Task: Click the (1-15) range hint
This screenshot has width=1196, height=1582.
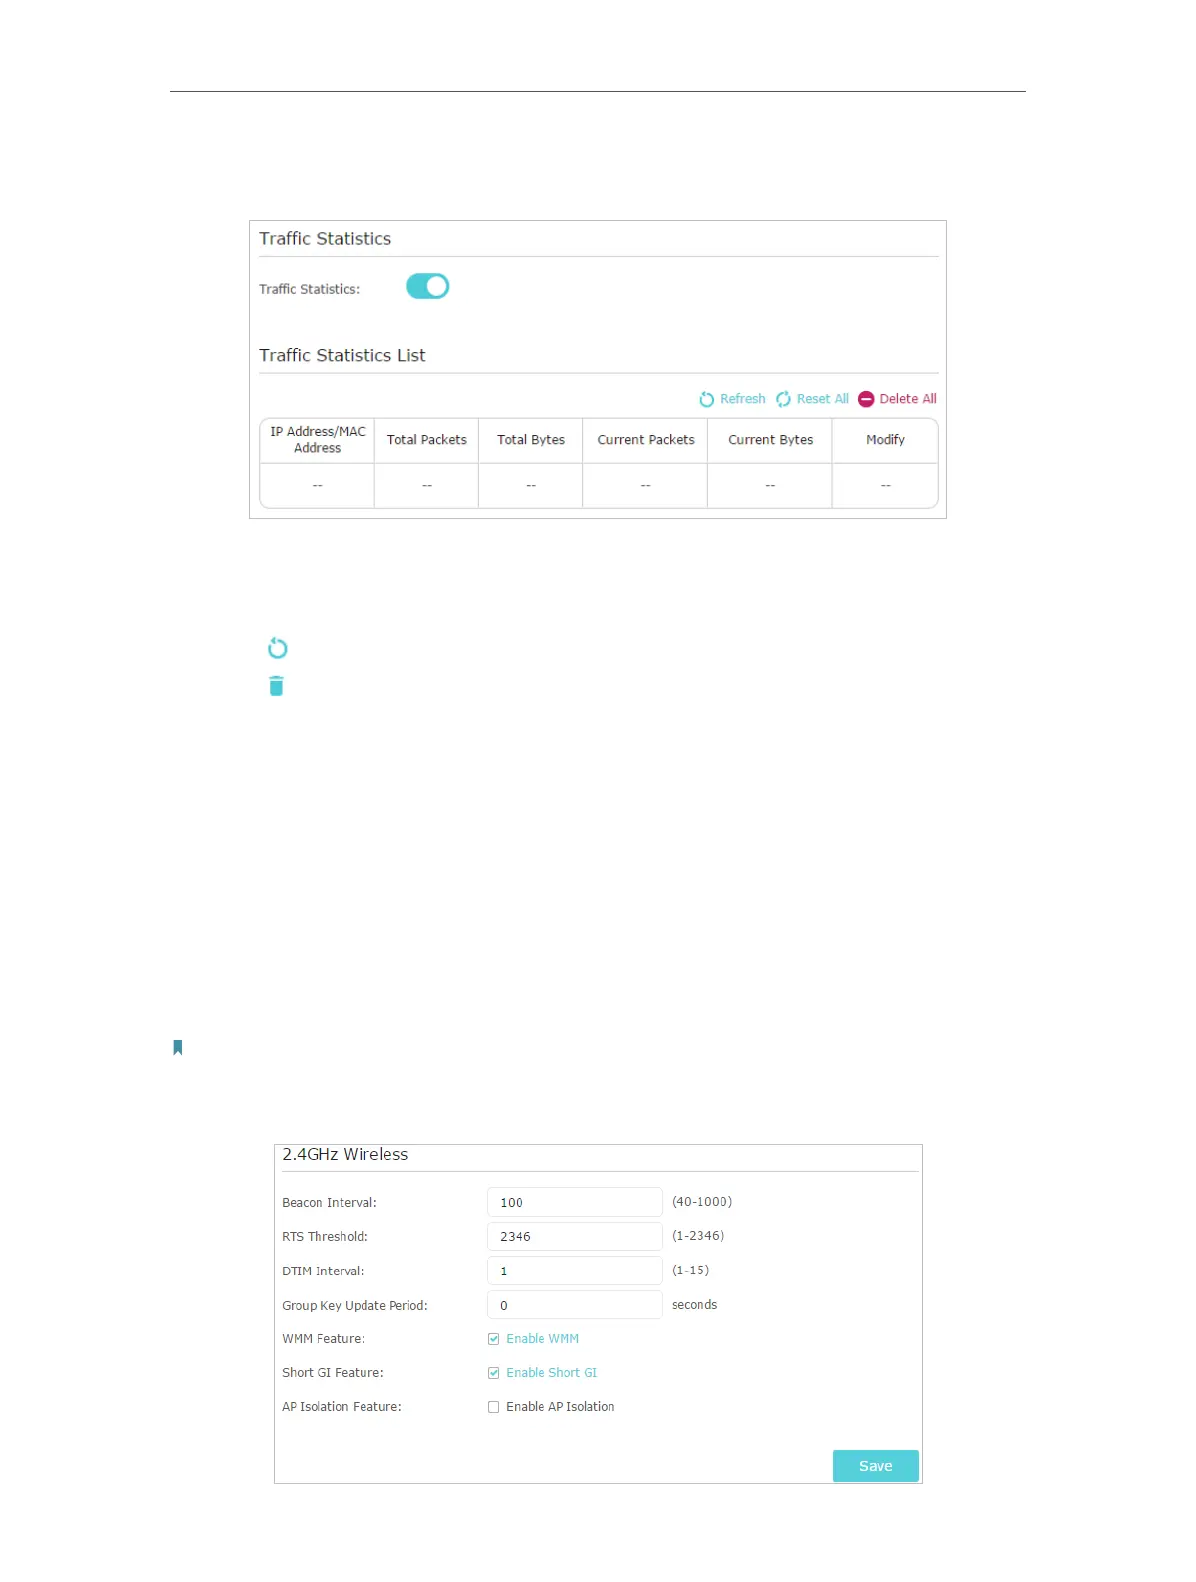Action: tap(690, 1270)
